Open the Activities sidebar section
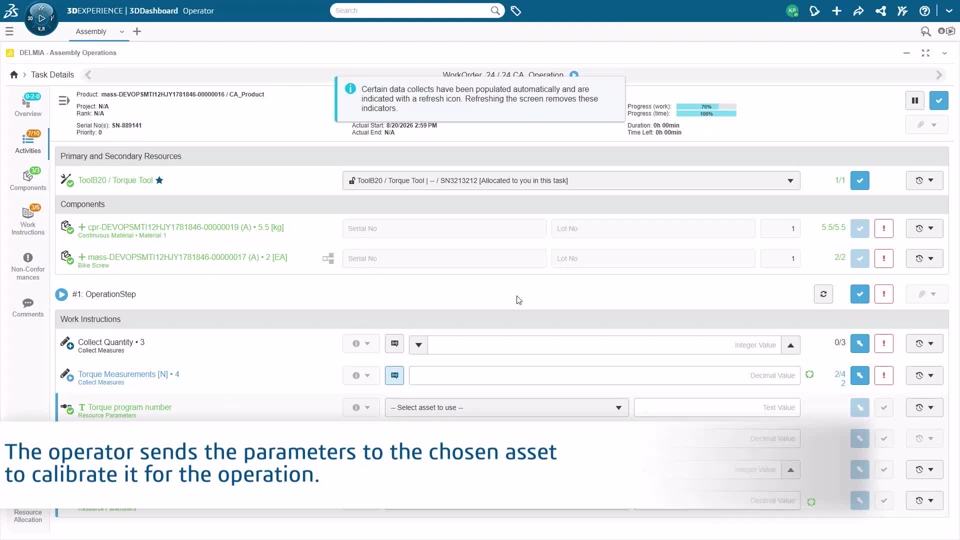This screenshot has width=960, height=540. coord(28,142)
